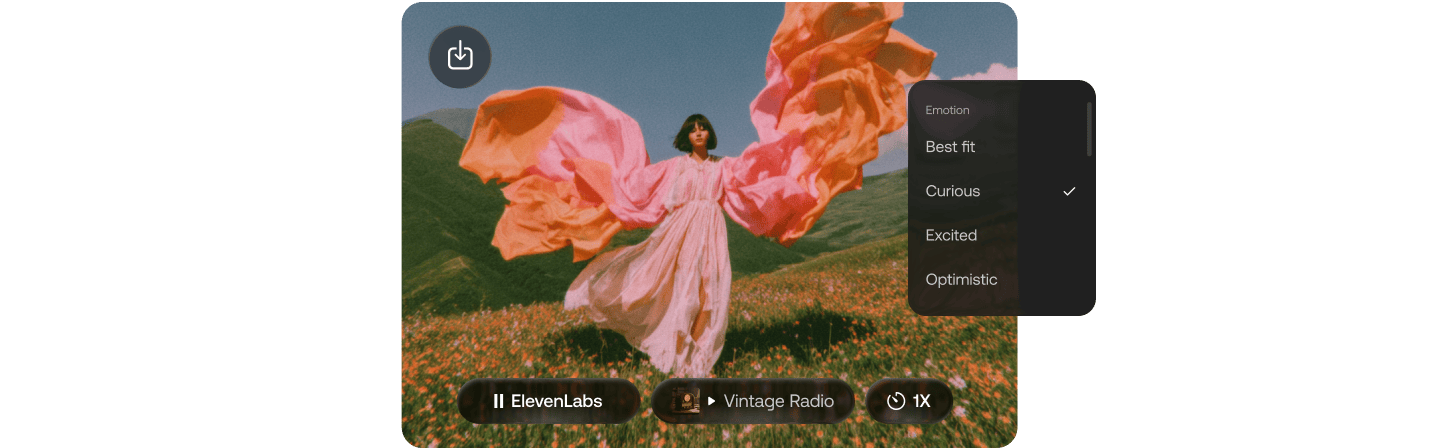Click the ElevenLabs label text
1452x448 pixels.
tap(556, 401)
